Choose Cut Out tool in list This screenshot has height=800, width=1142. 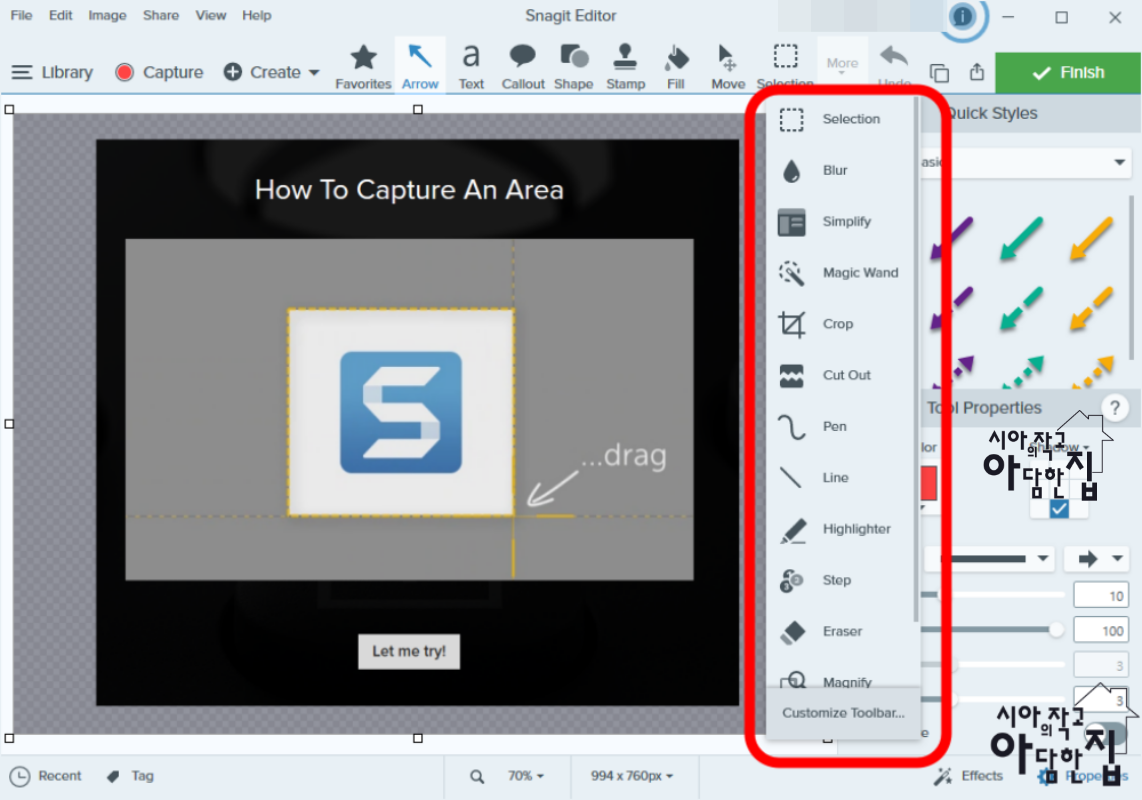[840, 375]
